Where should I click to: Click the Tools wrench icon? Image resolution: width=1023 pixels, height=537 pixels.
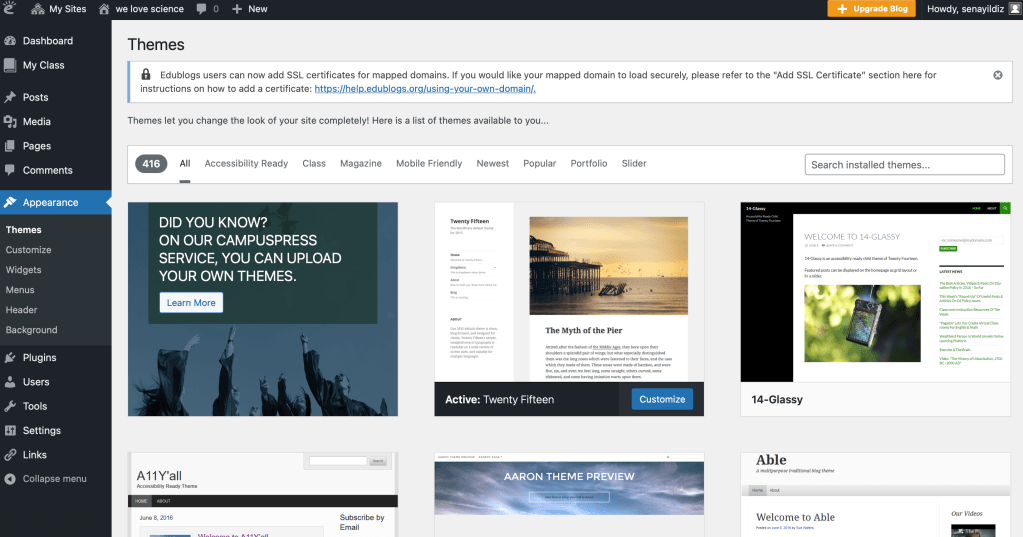pos(10,406)
